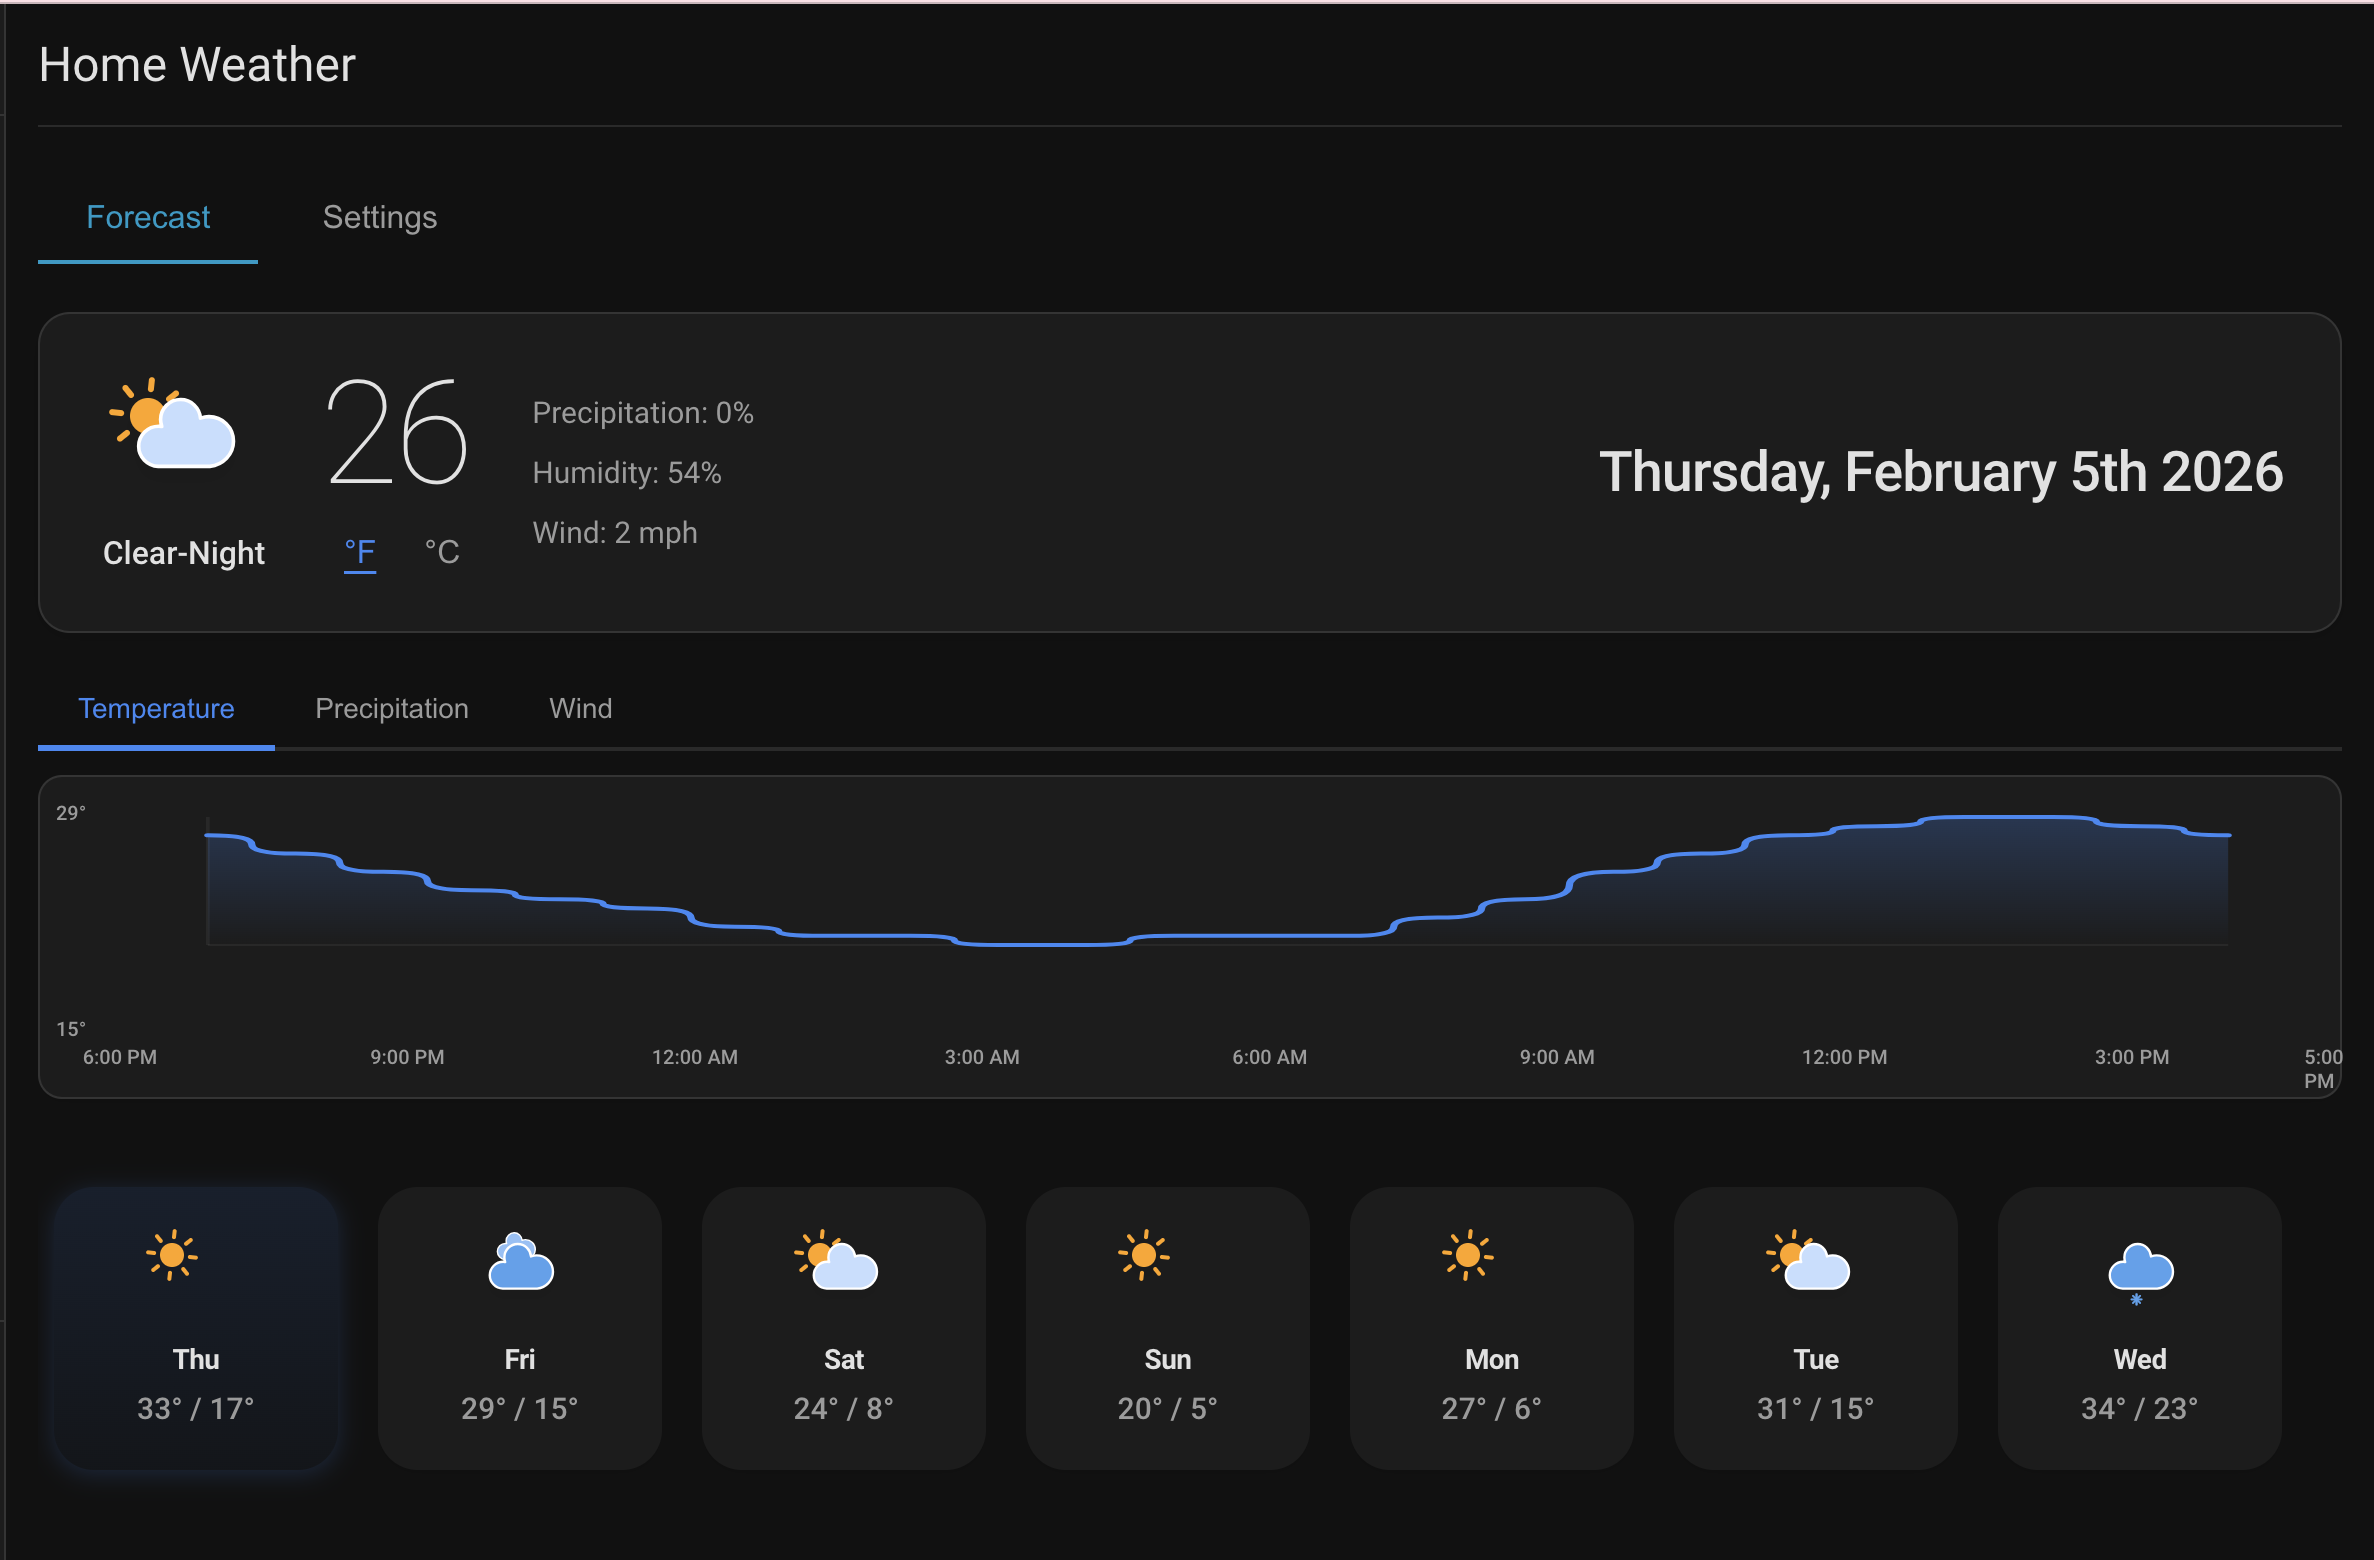Click Tuesday's partly cloudy icon
2374x1560 pixels.
1809,1260
